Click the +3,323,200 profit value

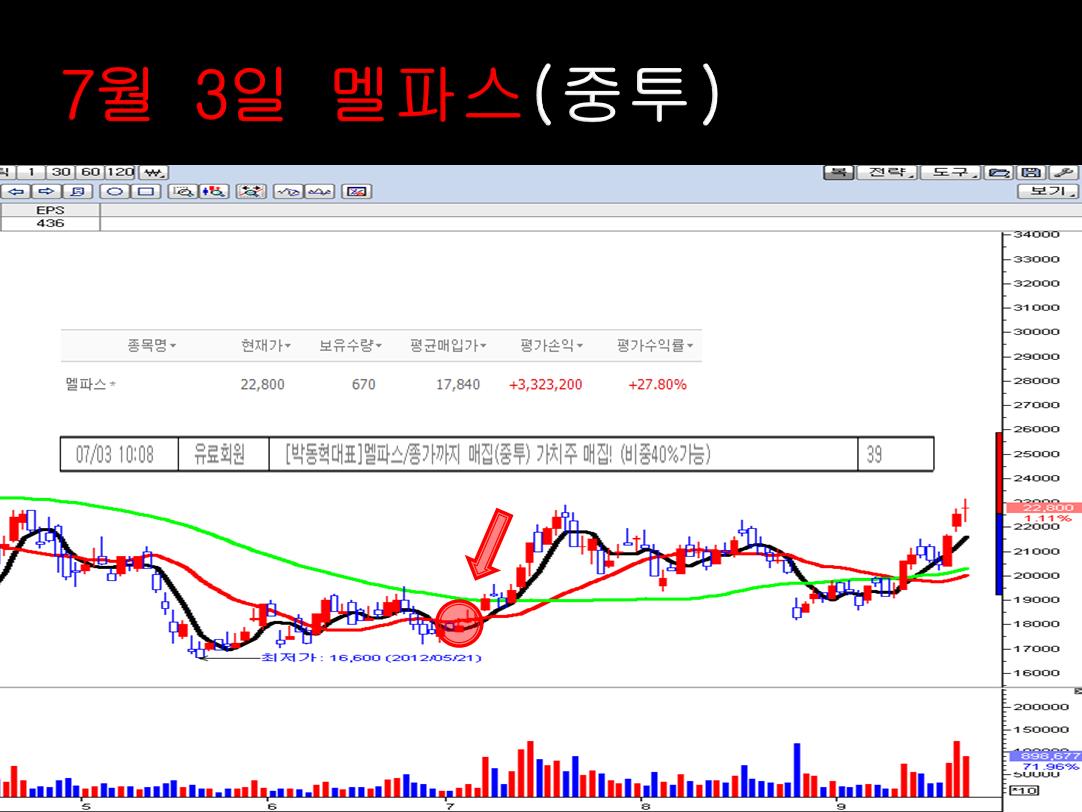click(545, 384)
